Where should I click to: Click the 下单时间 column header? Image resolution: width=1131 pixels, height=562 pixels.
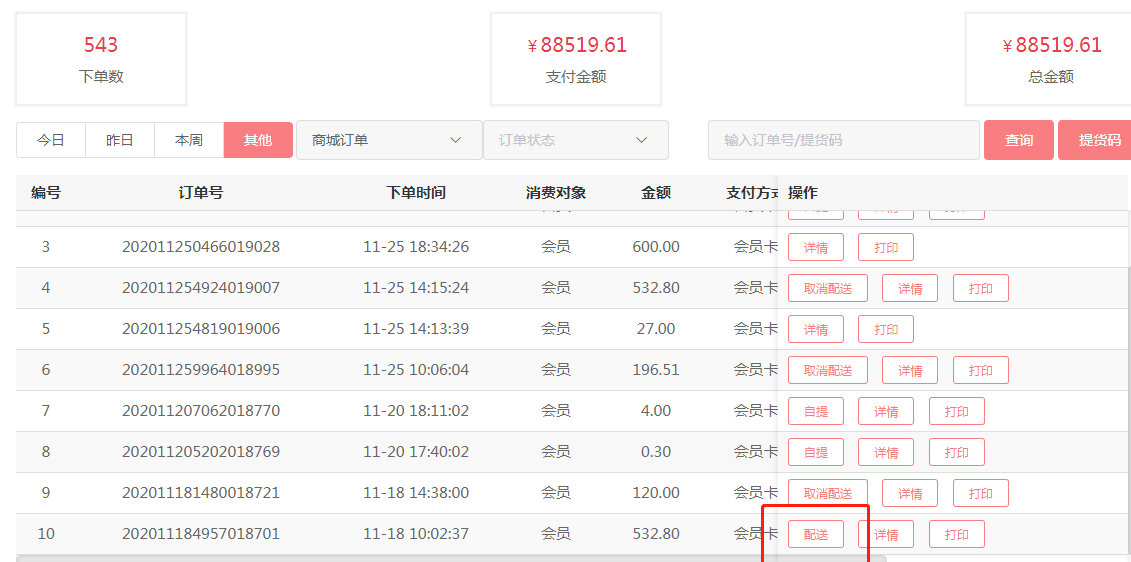[x=415, y=193]
